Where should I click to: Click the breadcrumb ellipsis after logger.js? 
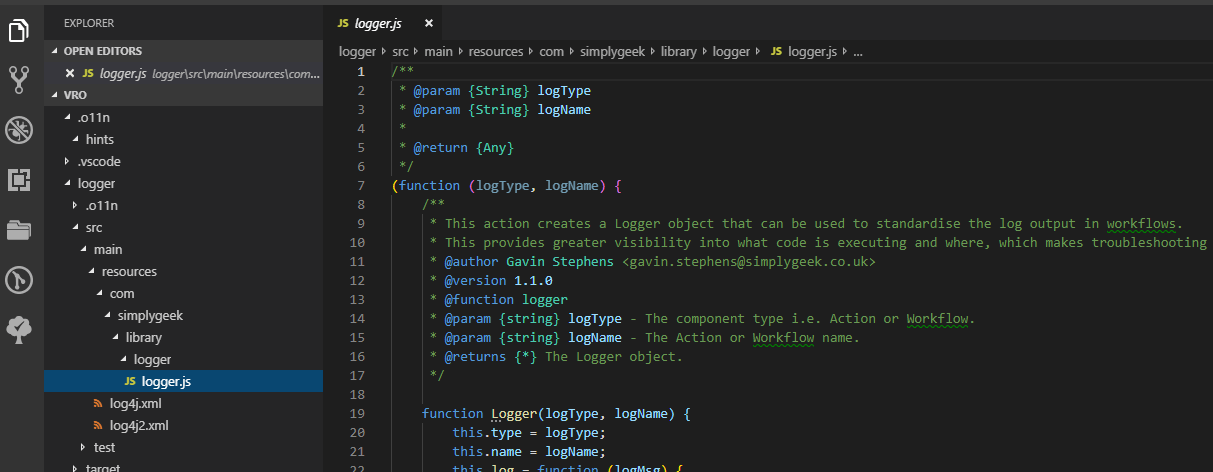(857, 51)
